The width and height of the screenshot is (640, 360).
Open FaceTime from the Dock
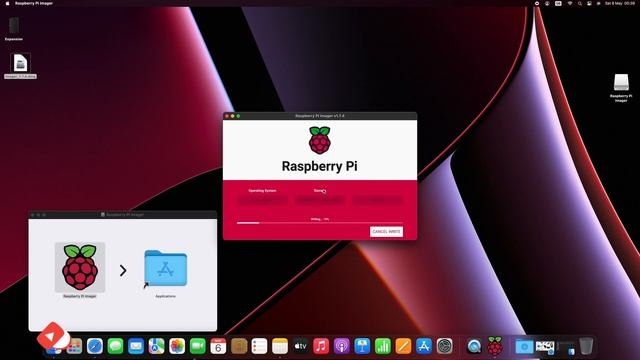pyautogui.click(x=198, y=347)
